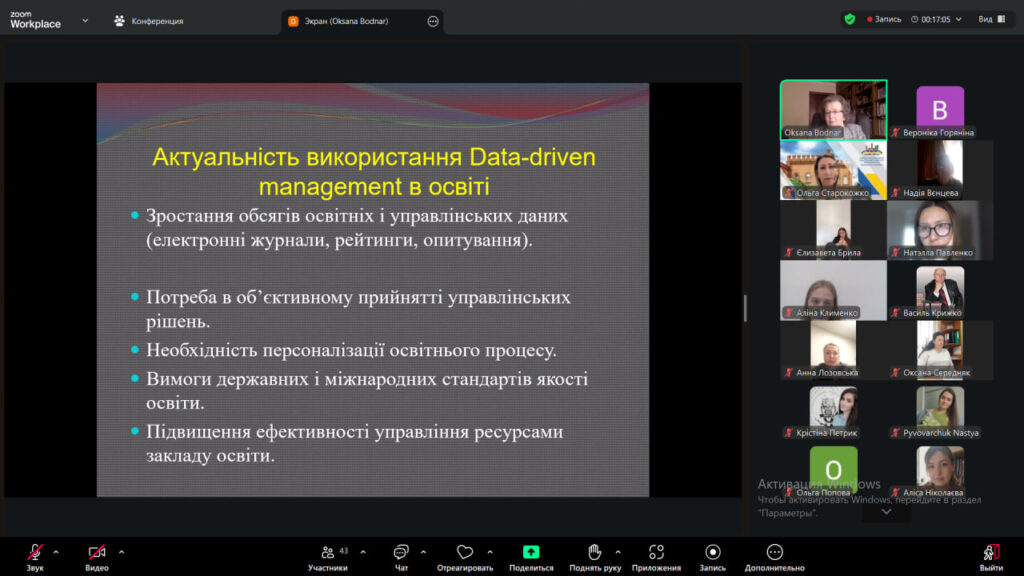Expand audio options arrow next to Звук
The image size is (1024, 576).
click(x=56, y=551)
